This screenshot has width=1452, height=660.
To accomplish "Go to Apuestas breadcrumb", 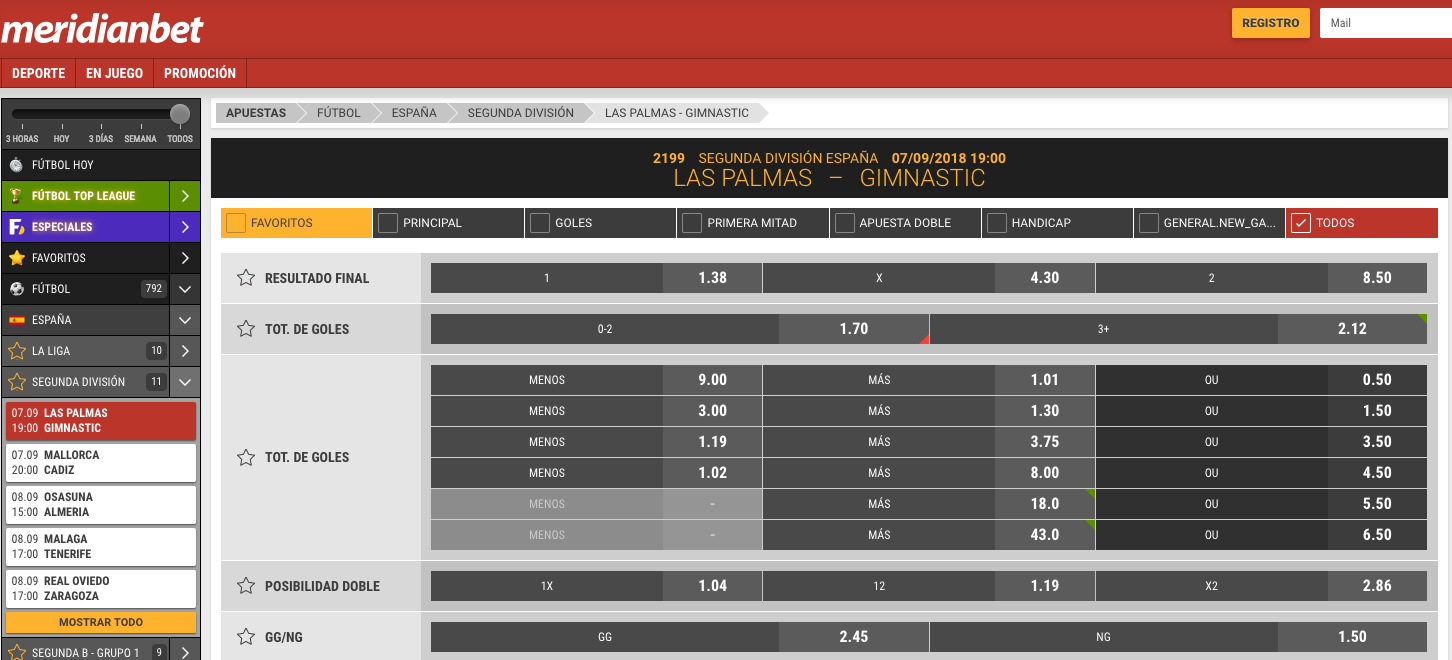I will (x=256, y=113).
